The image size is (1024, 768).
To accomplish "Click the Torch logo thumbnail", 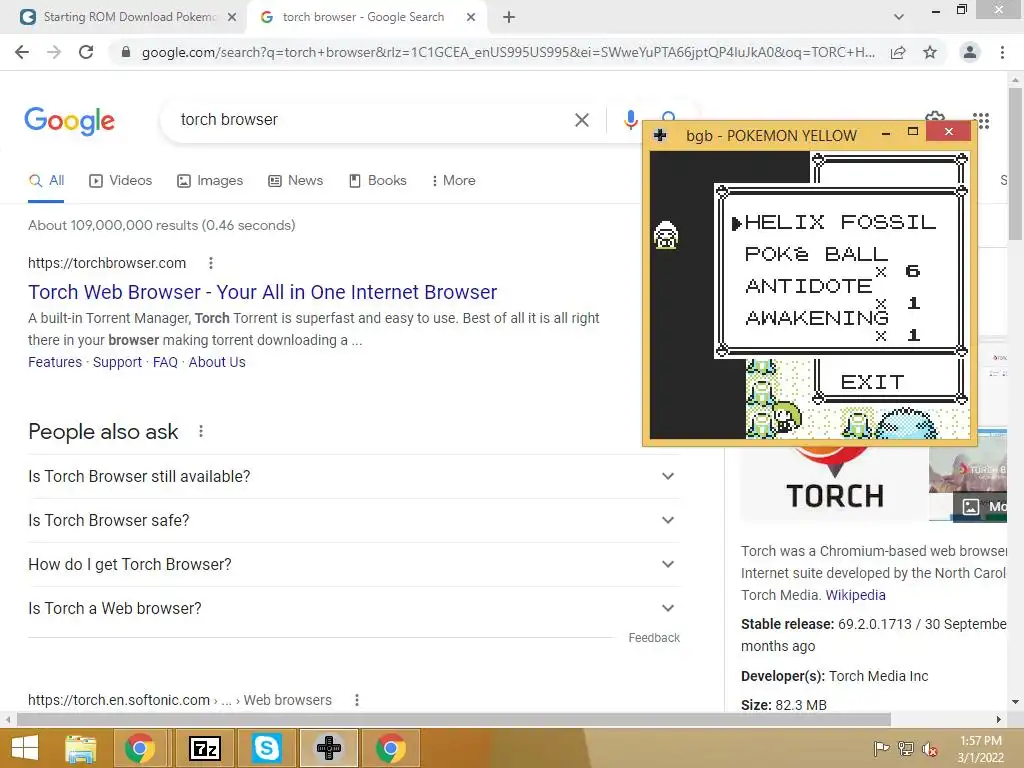I will 833,484.
